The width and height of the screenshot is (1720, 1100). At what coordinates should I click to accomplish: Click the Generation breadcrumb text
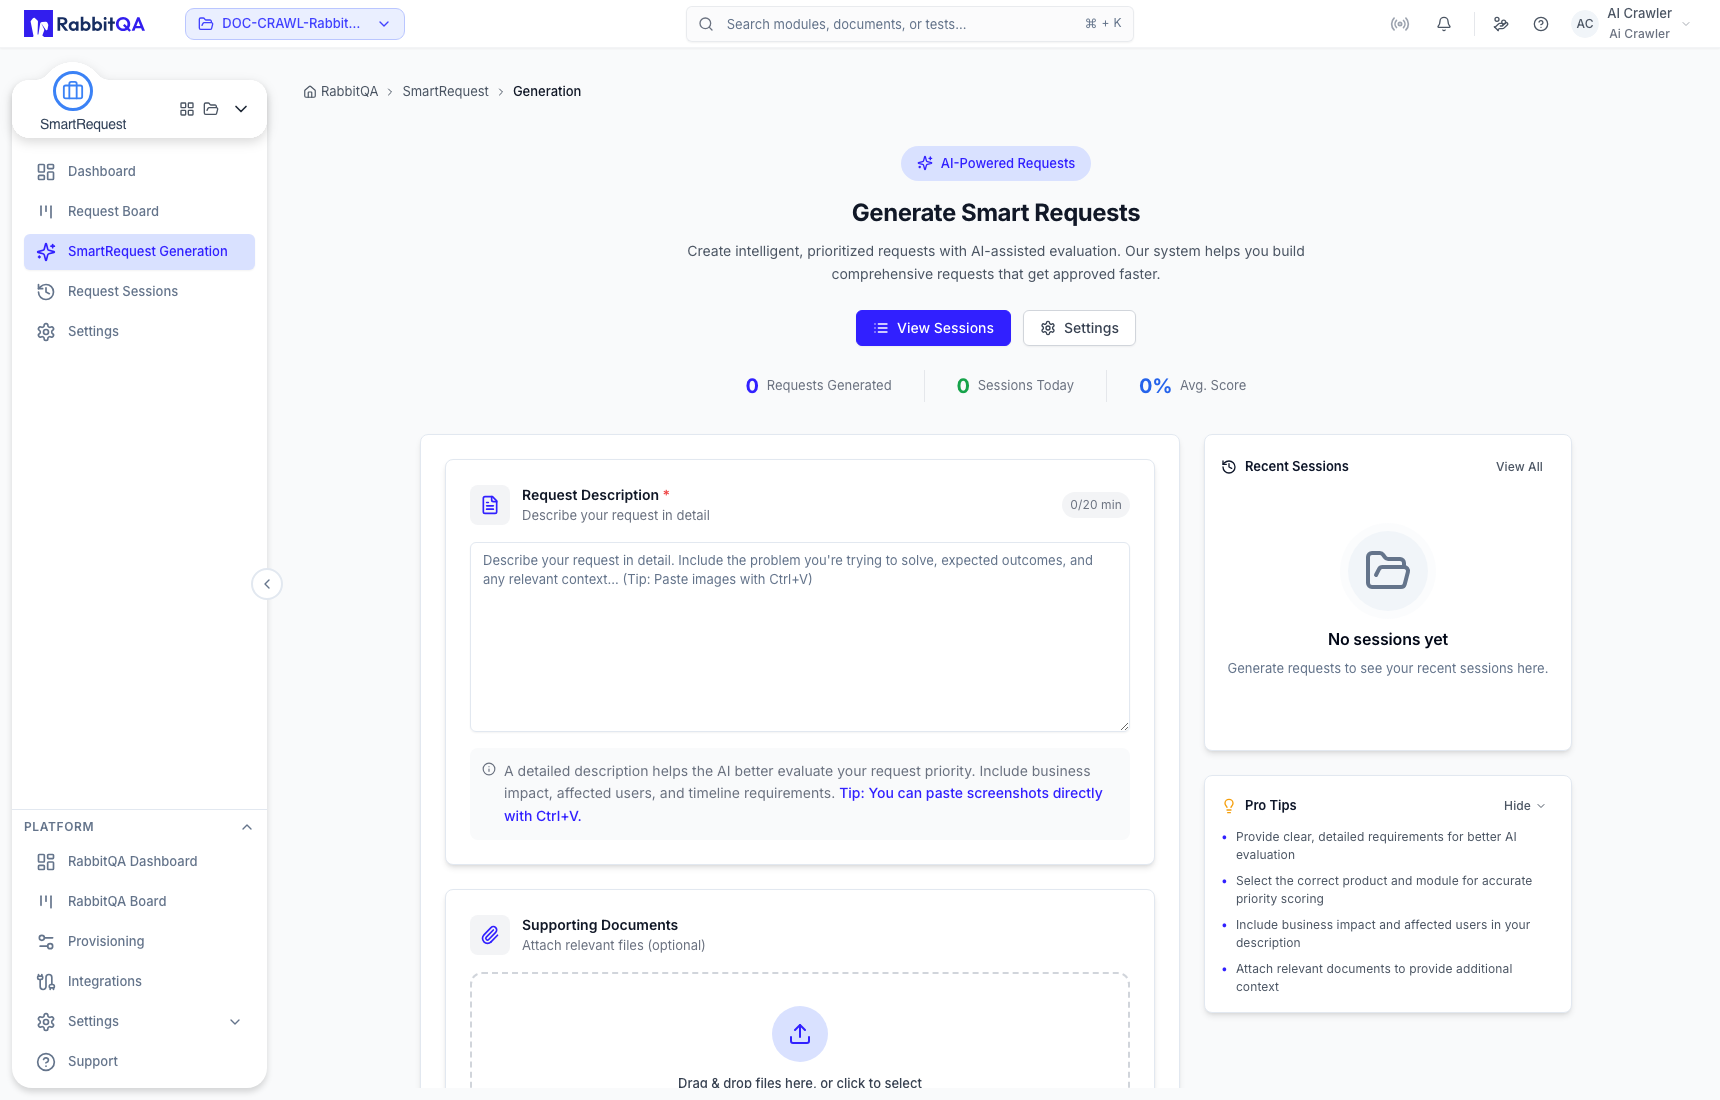547,92
